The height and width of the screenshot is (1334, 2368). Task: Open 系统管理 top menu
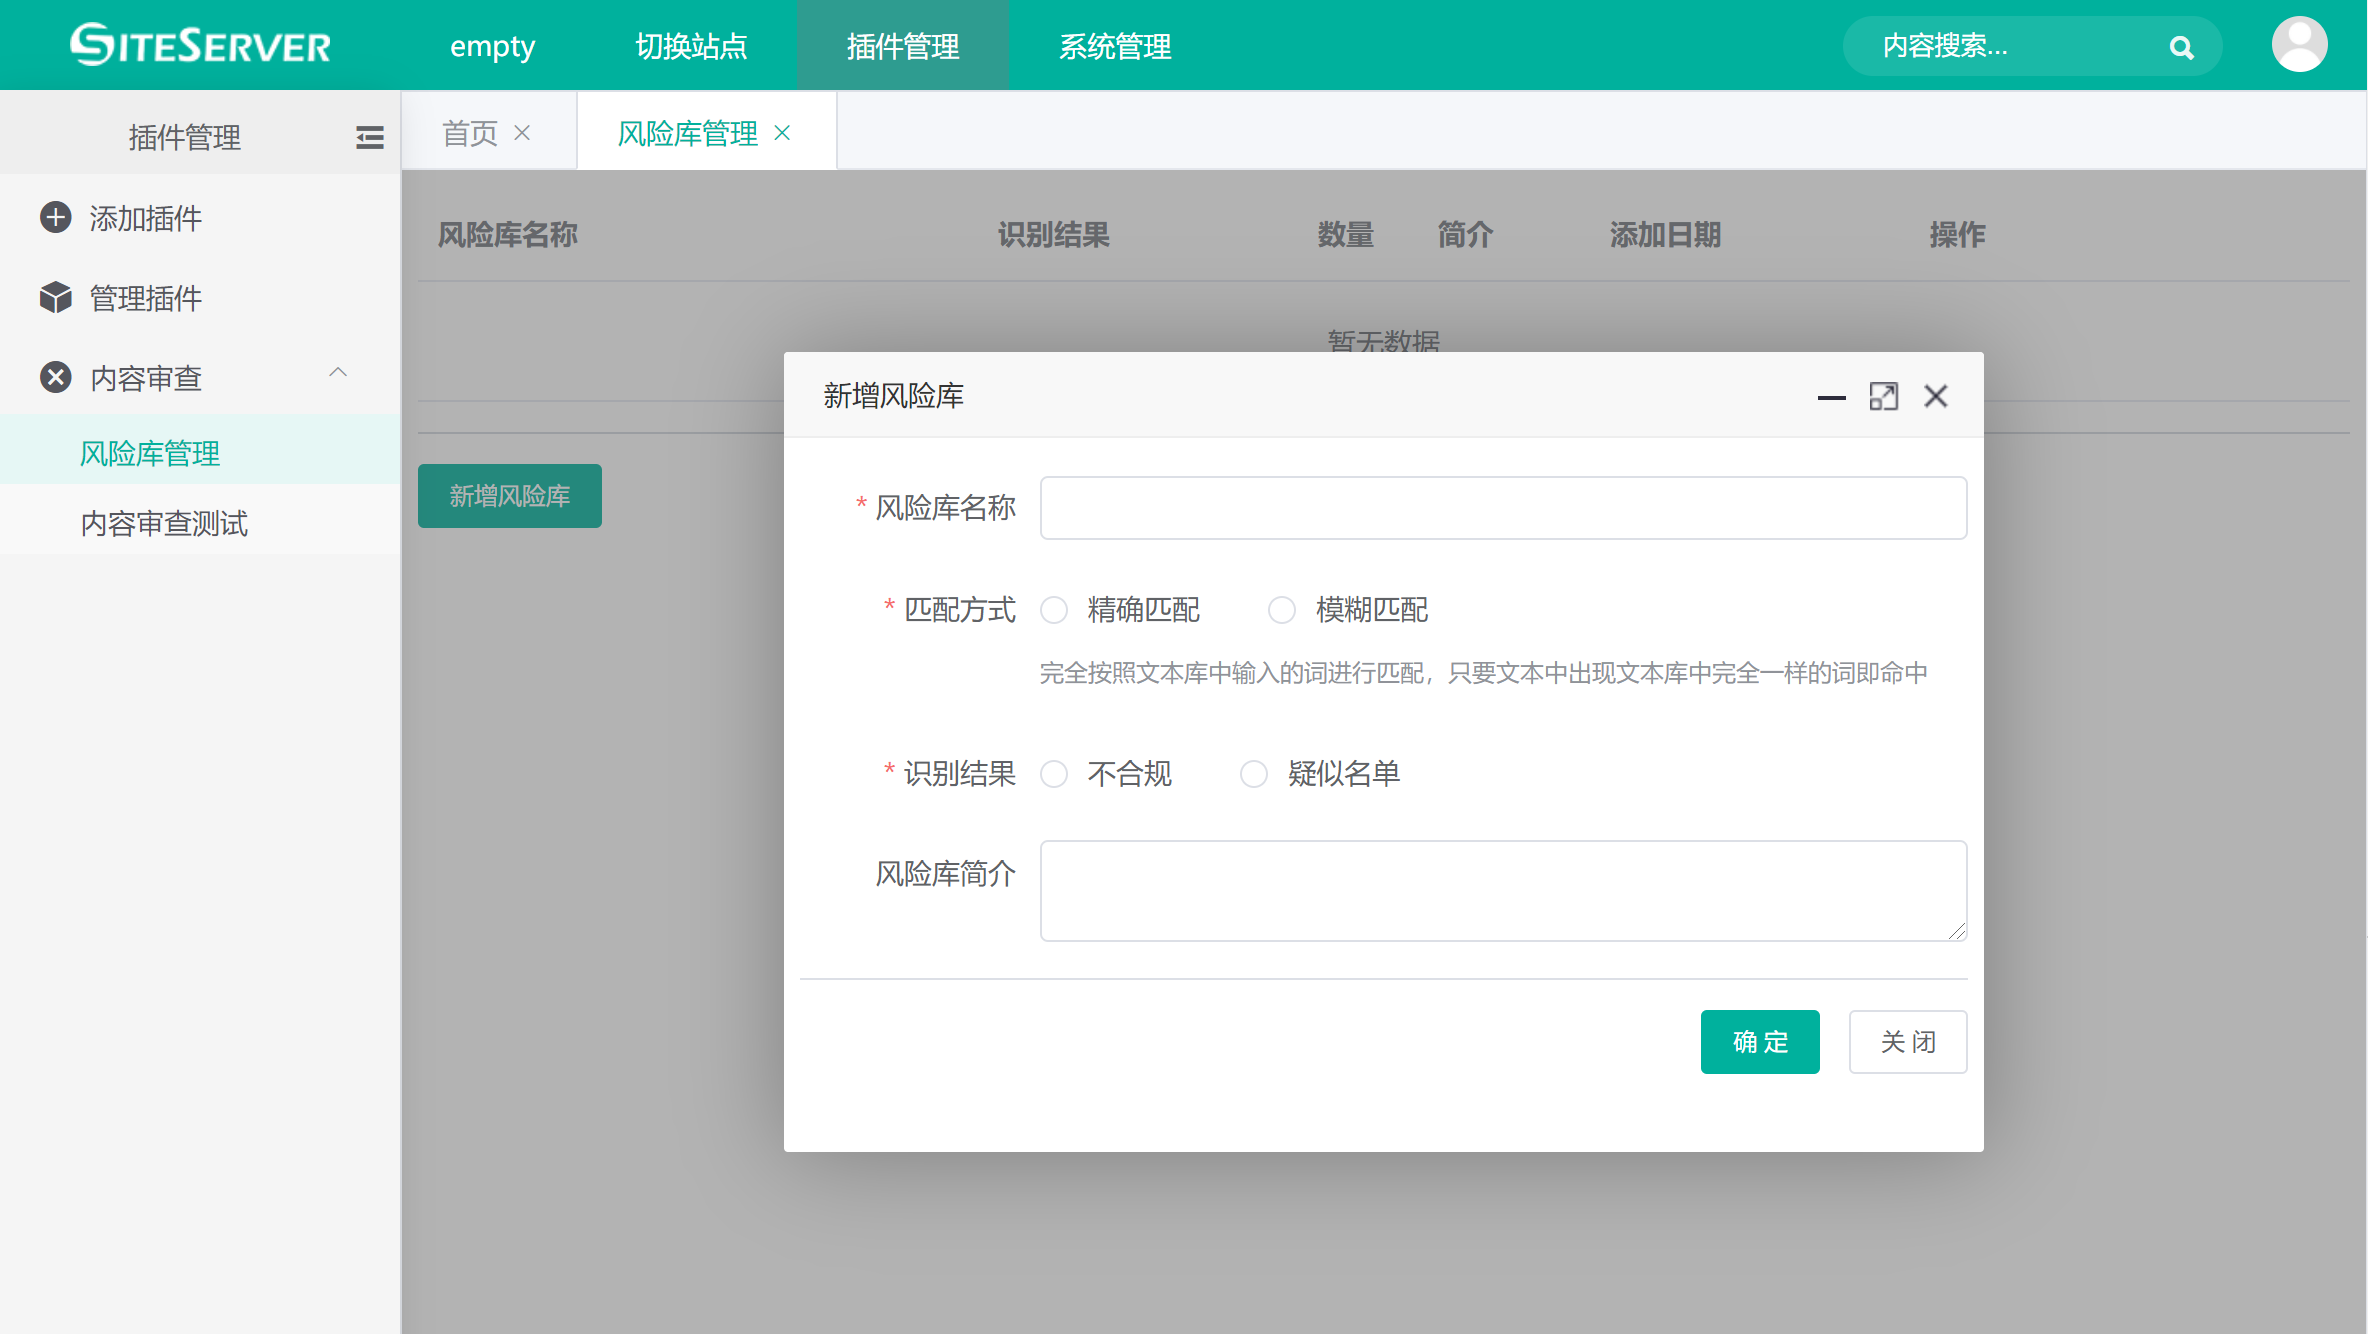click(1115, 46)
